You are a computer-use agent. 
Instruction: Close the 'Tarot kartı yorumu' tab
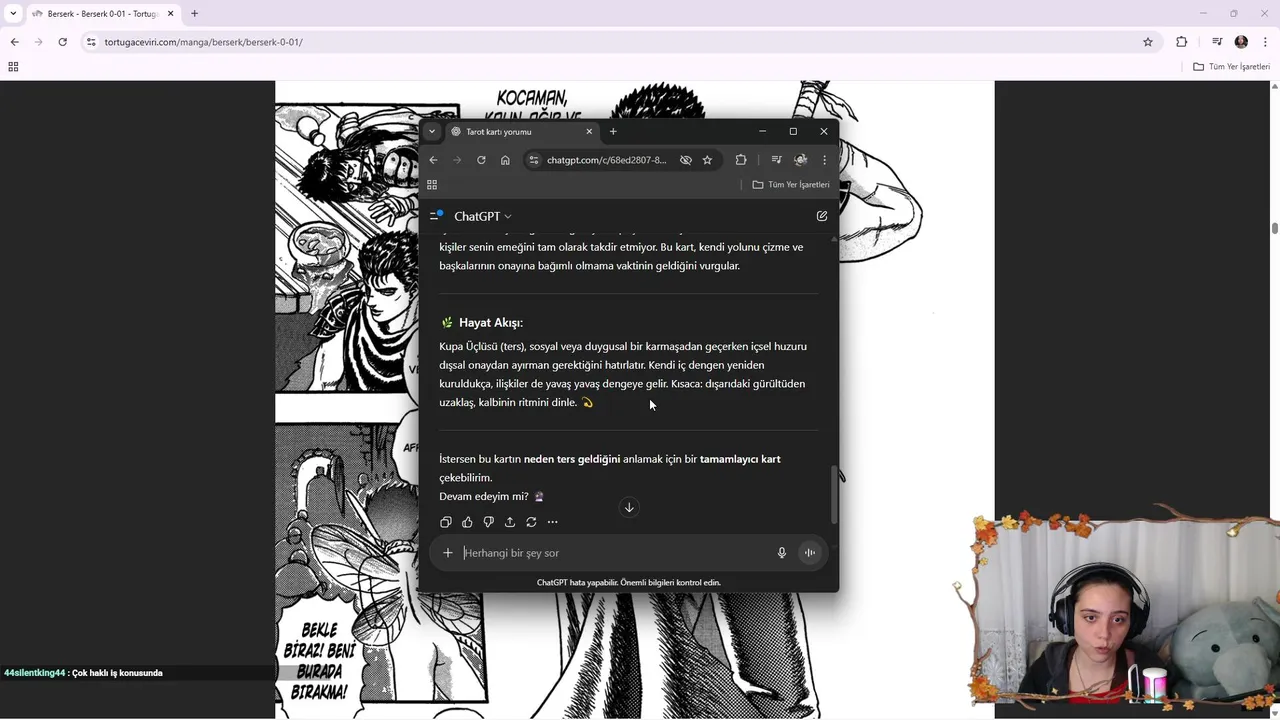tap(589, 132)
